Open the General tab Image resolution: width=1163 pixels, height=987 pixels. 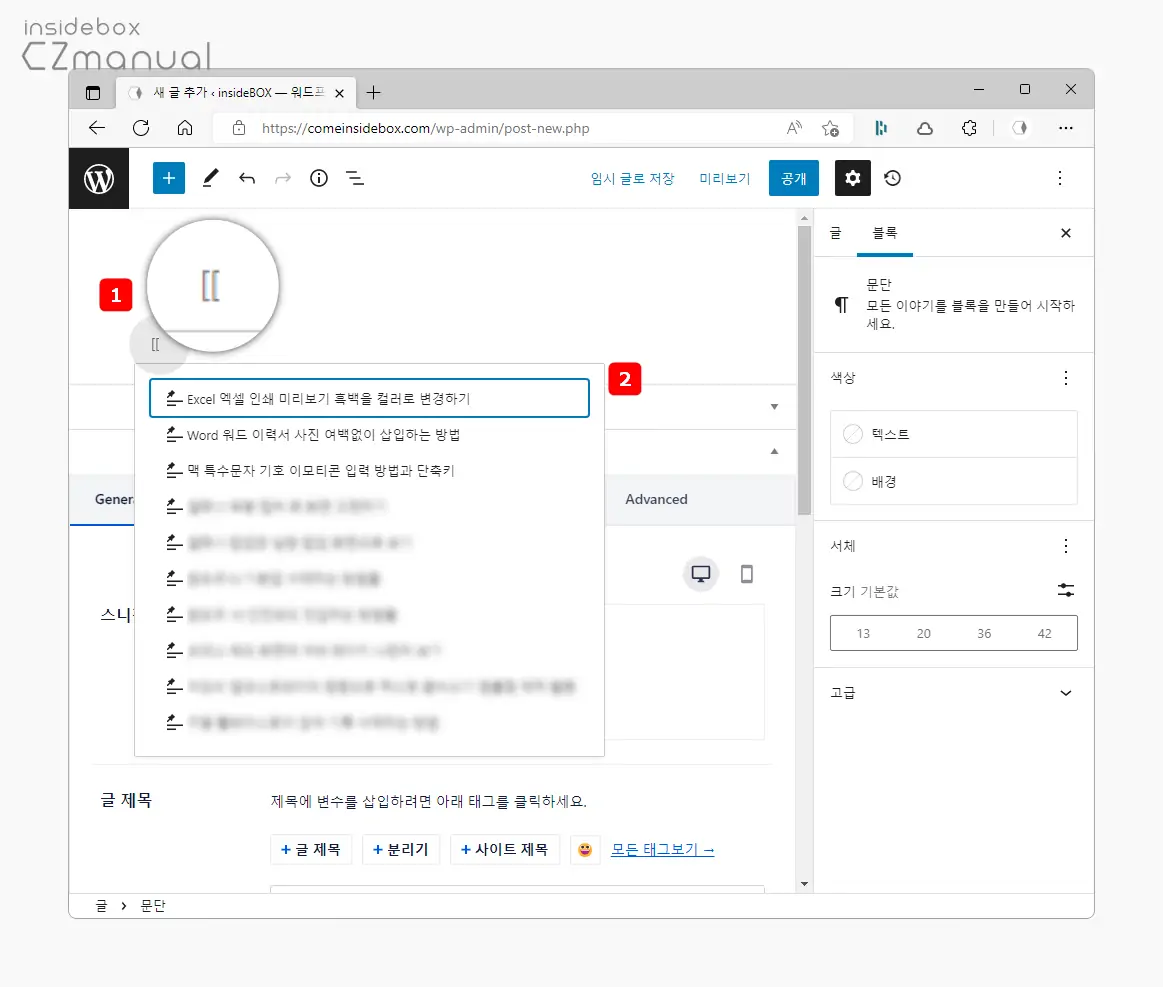(113, 499)
